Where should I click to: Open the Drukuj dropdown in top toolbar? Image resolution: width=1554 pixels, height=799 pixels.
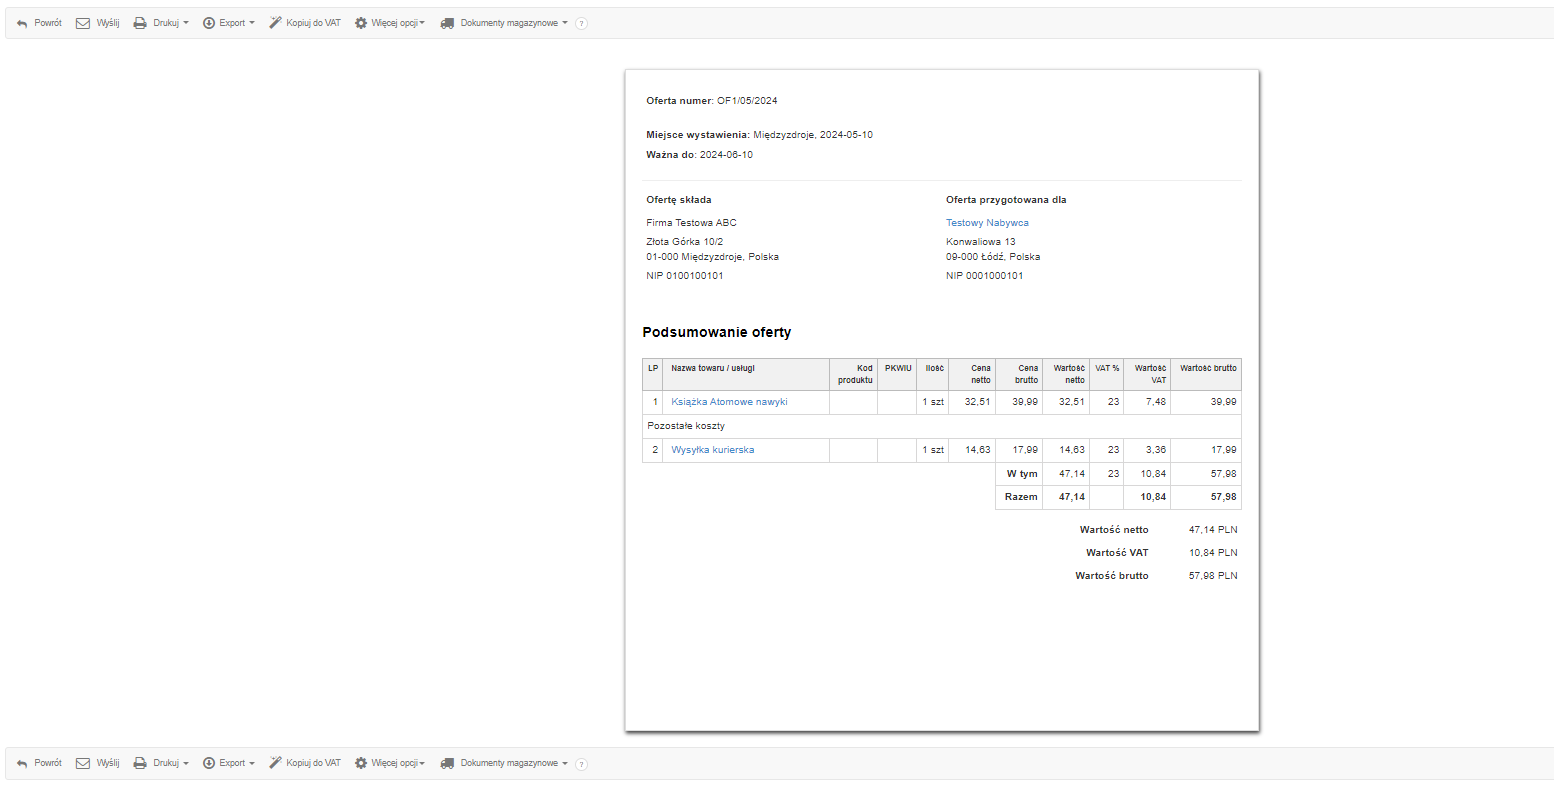coord(161,23)
